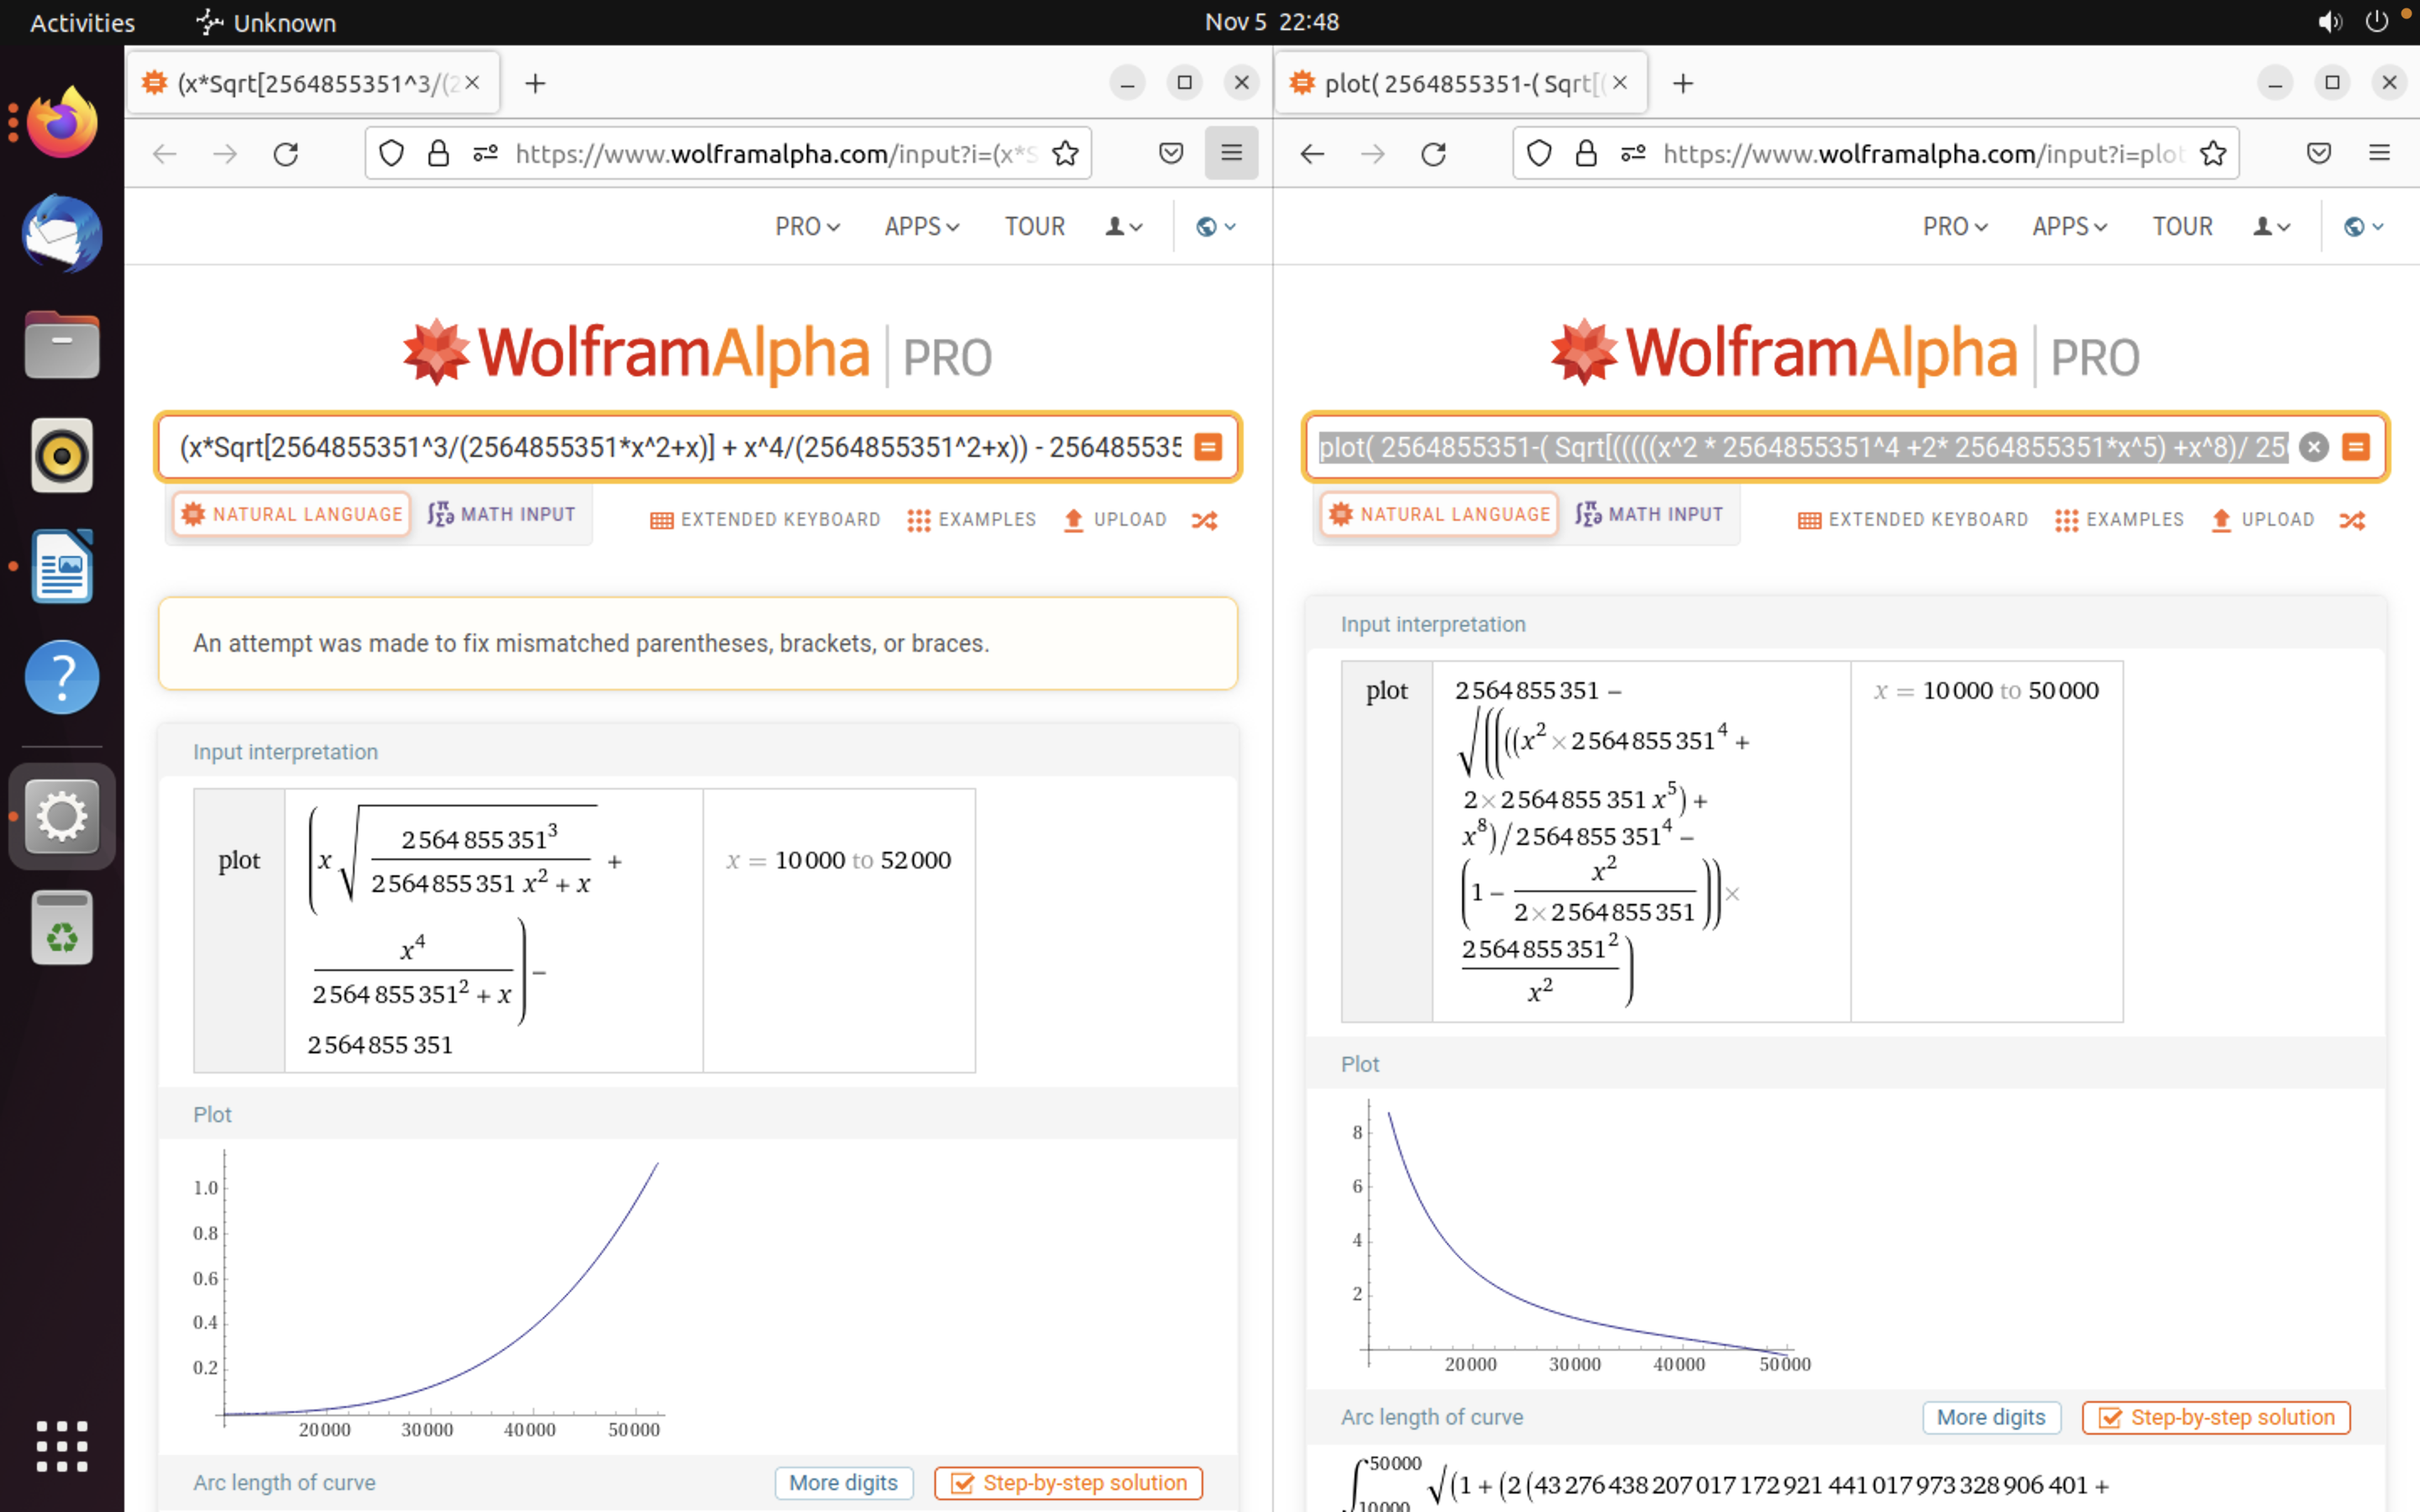
Task: Click More digits button right panel
Action: tap(1995, 1416)
